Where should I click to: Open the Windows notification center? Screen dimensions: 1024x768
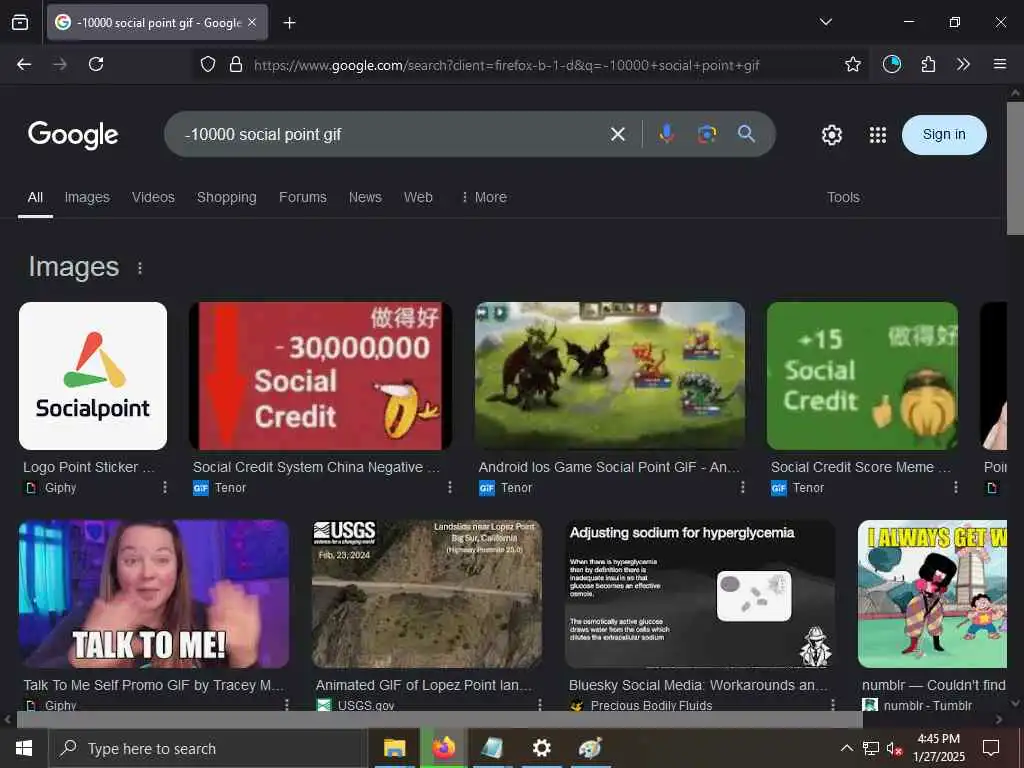tap(991, 748)
